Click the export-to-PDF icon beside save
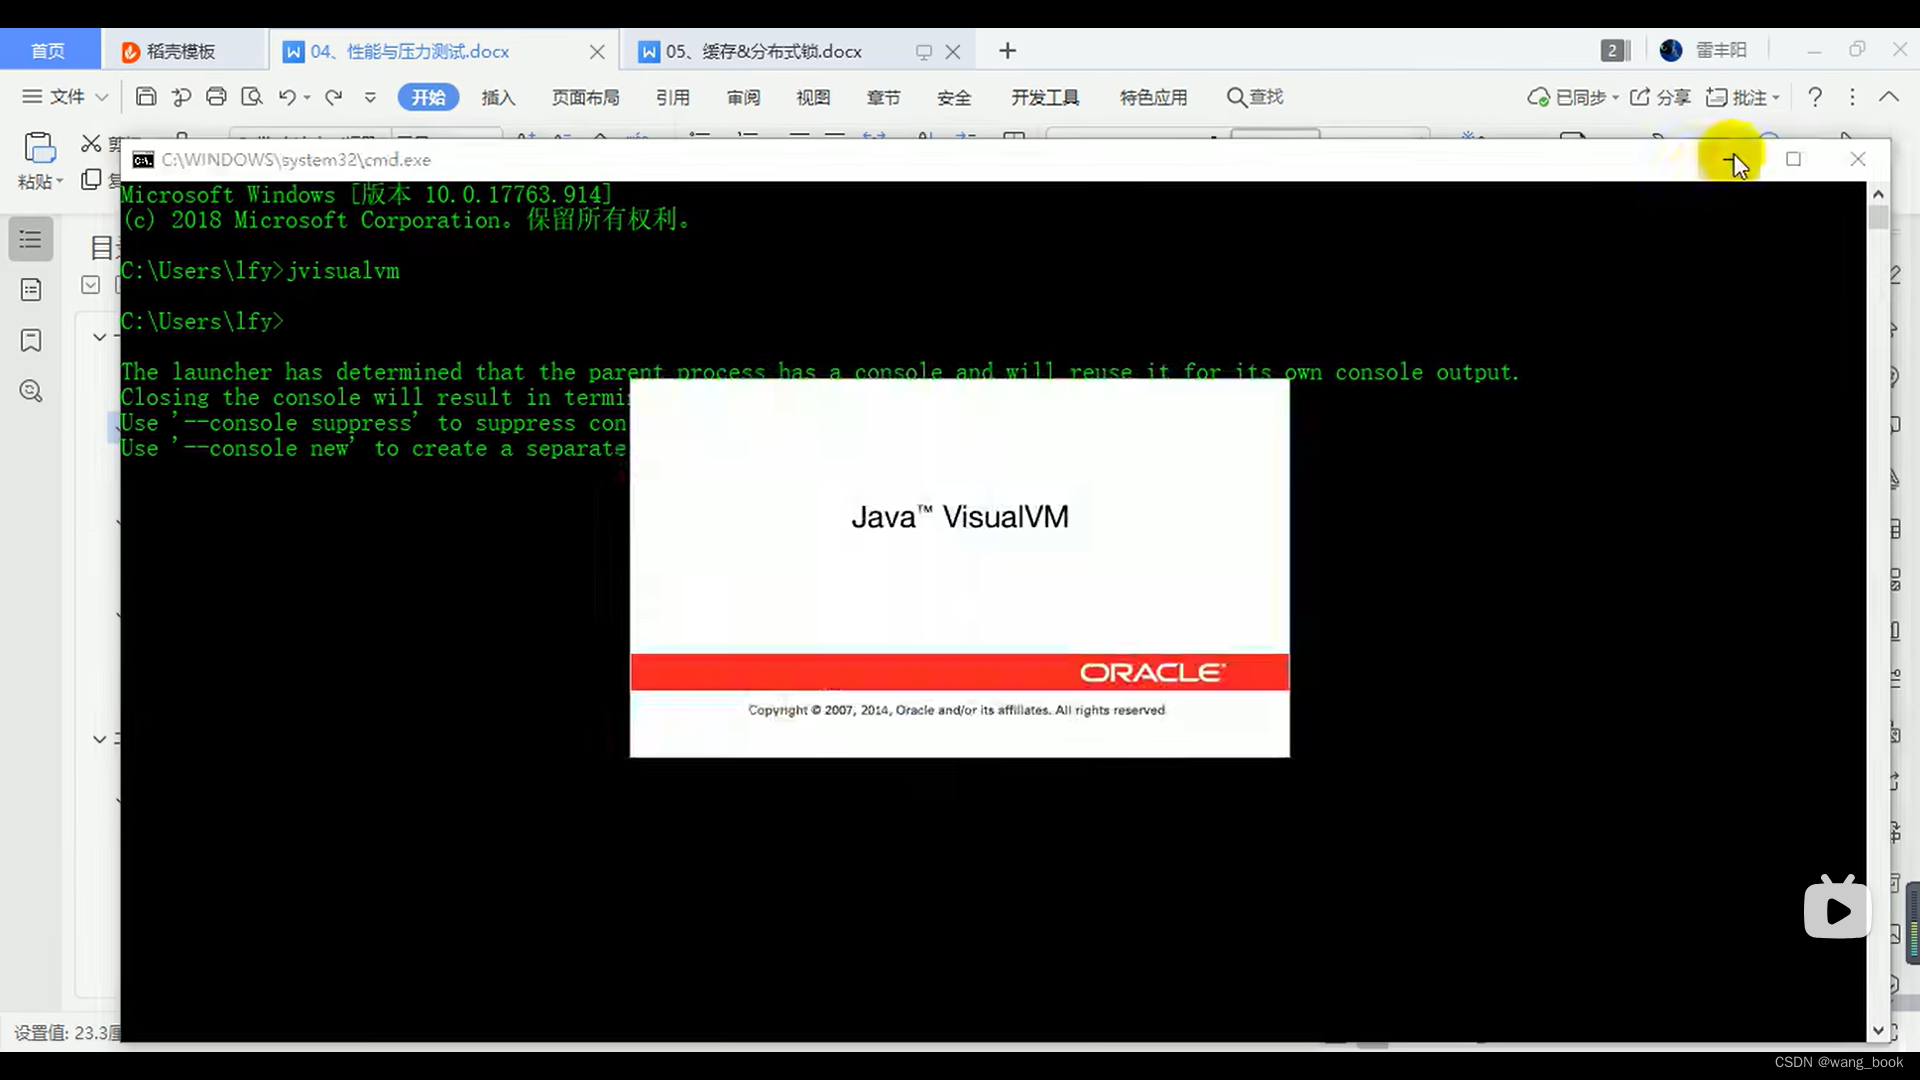The height and width of the screenshot is (1080, 1920). pyautogui.click(x=181, y=97)
